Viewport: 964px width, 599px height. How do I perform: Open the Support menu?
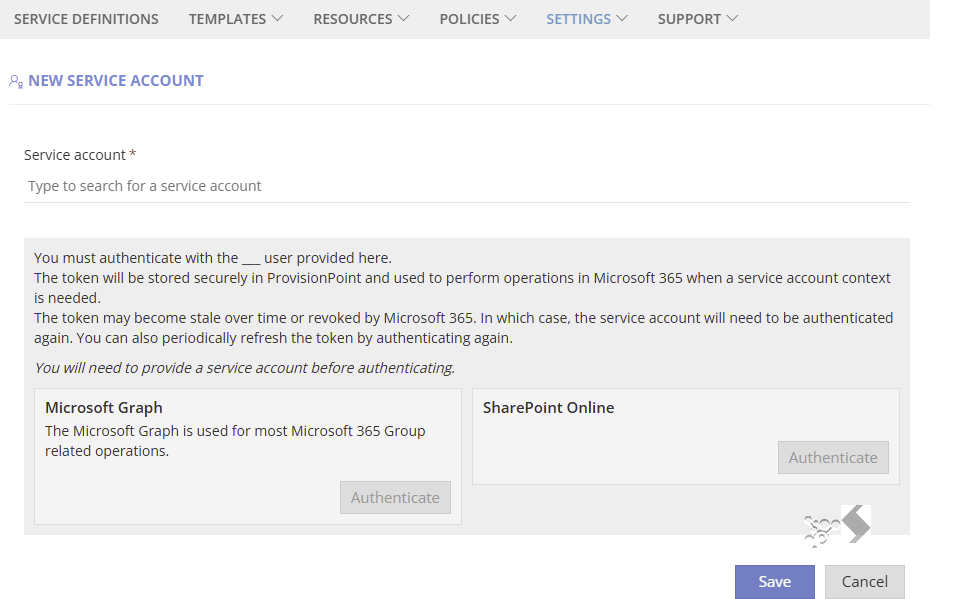pyautogui.click(x=689, y=19)
